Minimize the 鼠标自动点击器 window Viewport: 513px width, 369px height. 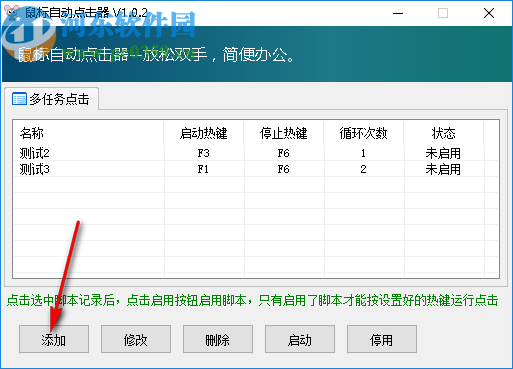398,13
